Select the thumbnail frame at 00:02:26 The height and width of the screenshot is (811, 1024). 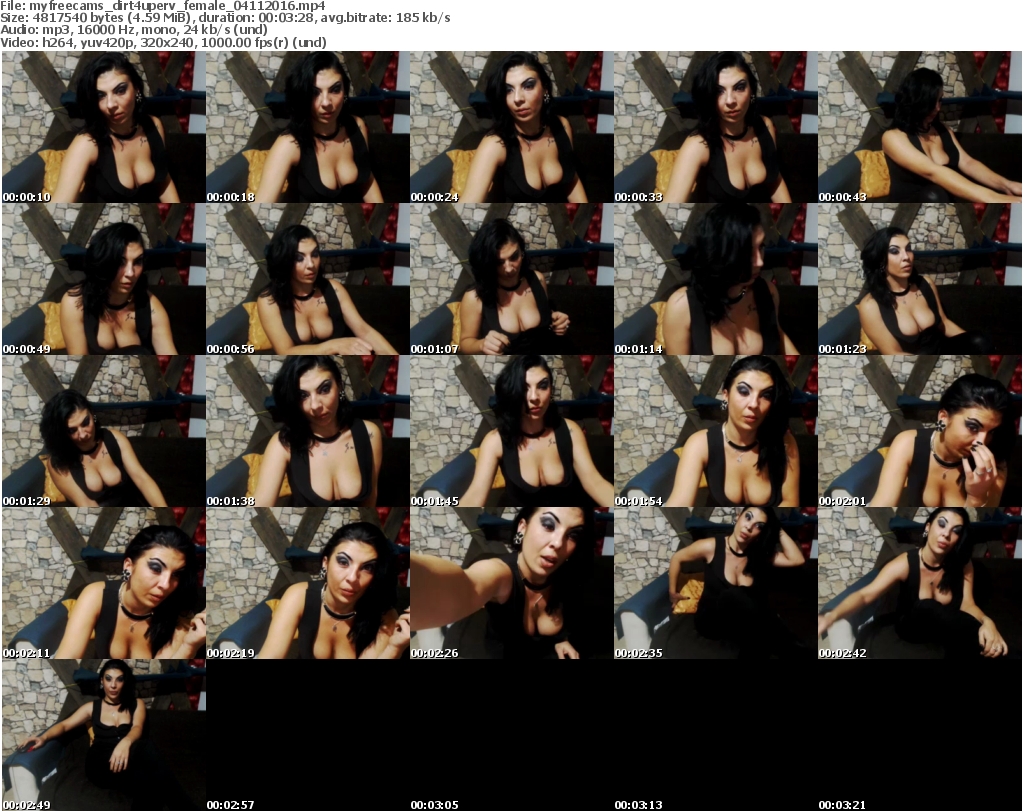click(511, 583)
